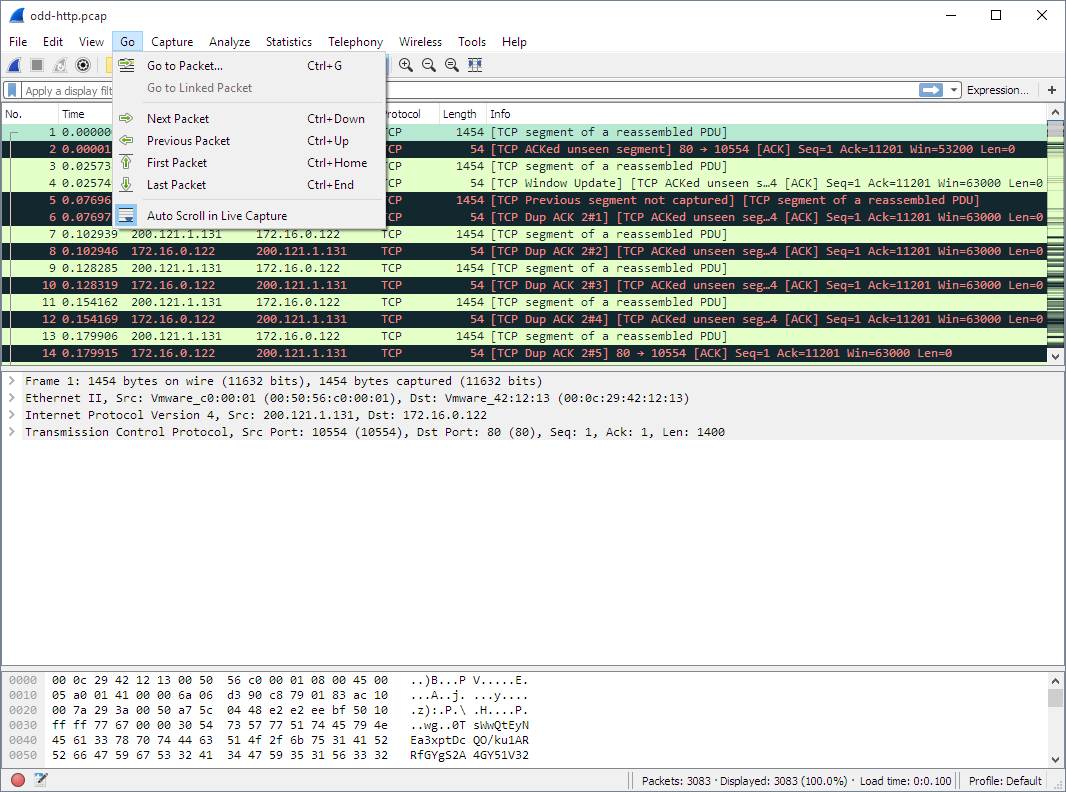This screenshot has width=1066, height=792.
Task: Select the start capture shark fin icon
Action: pyautogui.click(x=13, y=65)
